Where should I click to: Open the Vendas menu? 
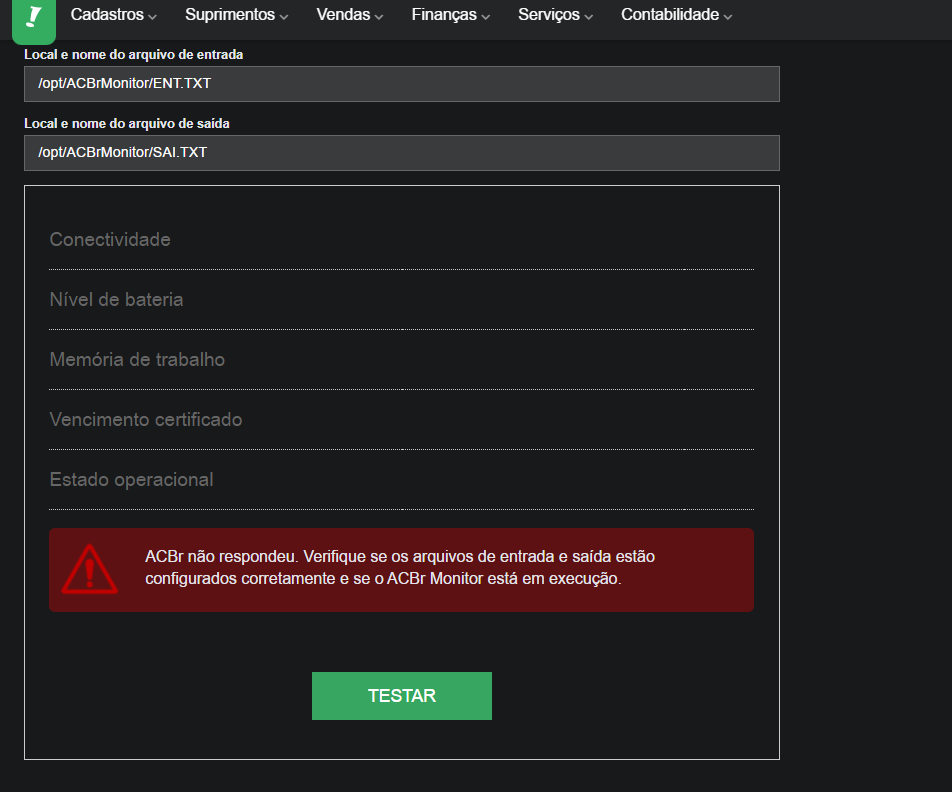350,15
